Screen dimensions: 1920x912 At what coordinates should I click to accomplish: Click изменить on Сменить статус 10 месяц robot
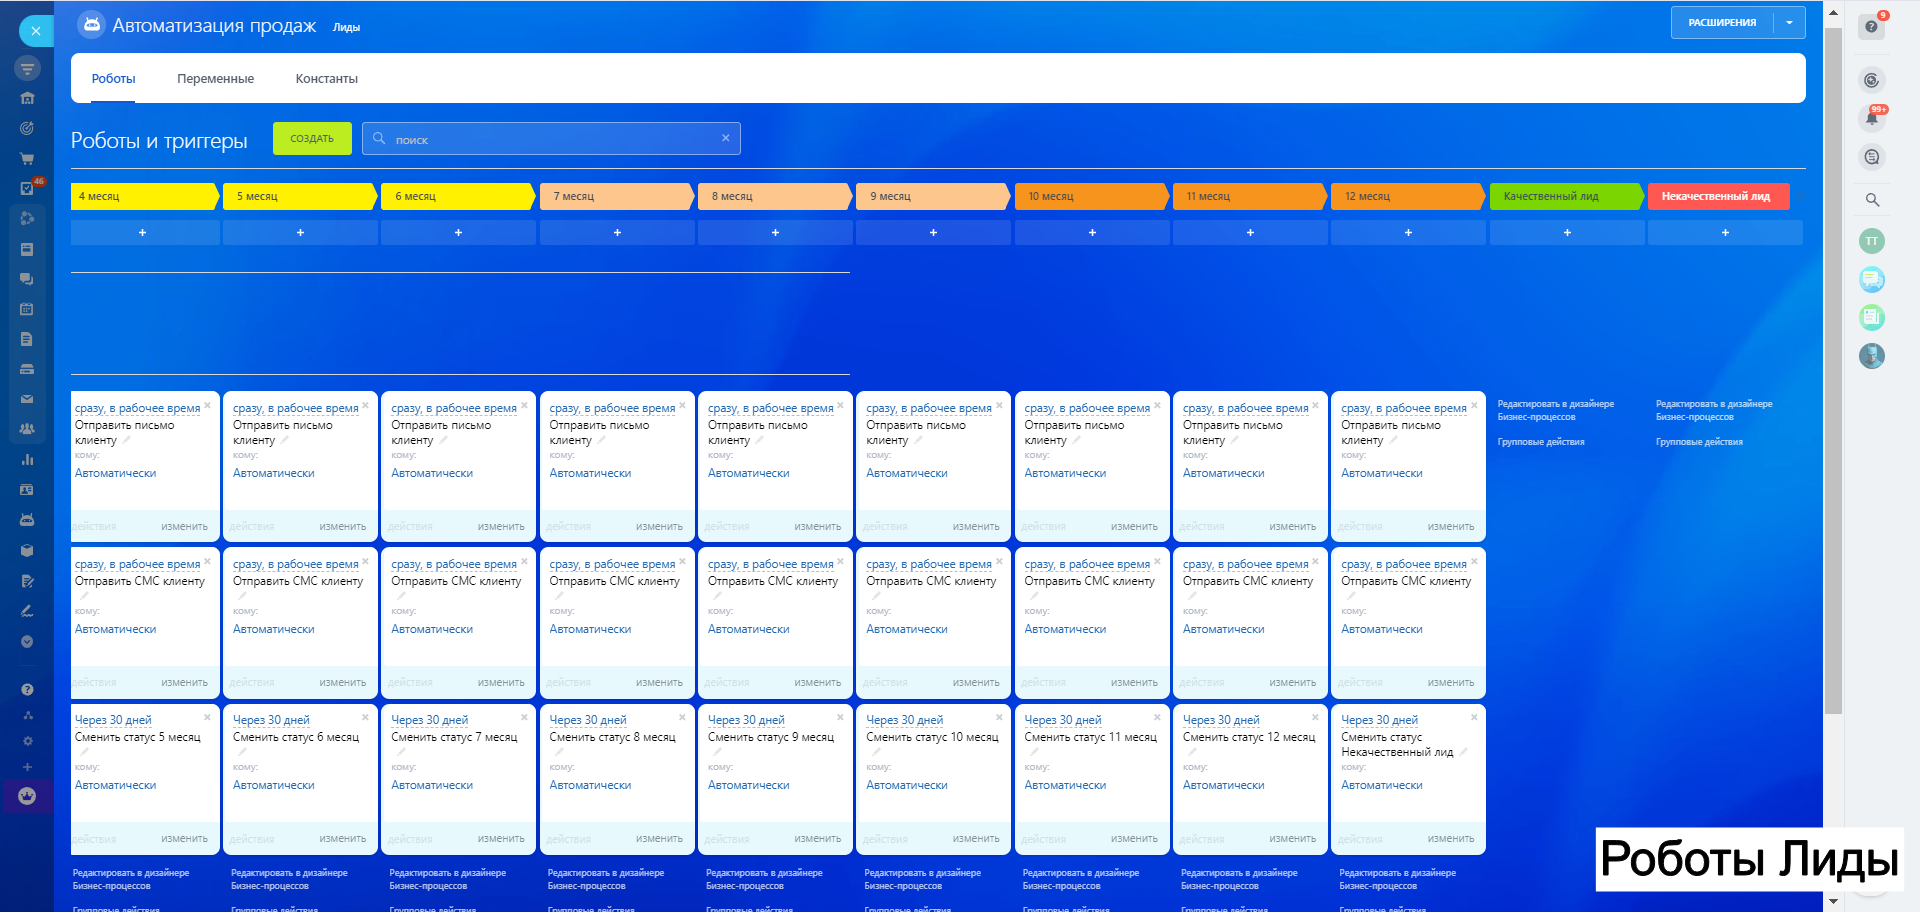pos(976,839)
